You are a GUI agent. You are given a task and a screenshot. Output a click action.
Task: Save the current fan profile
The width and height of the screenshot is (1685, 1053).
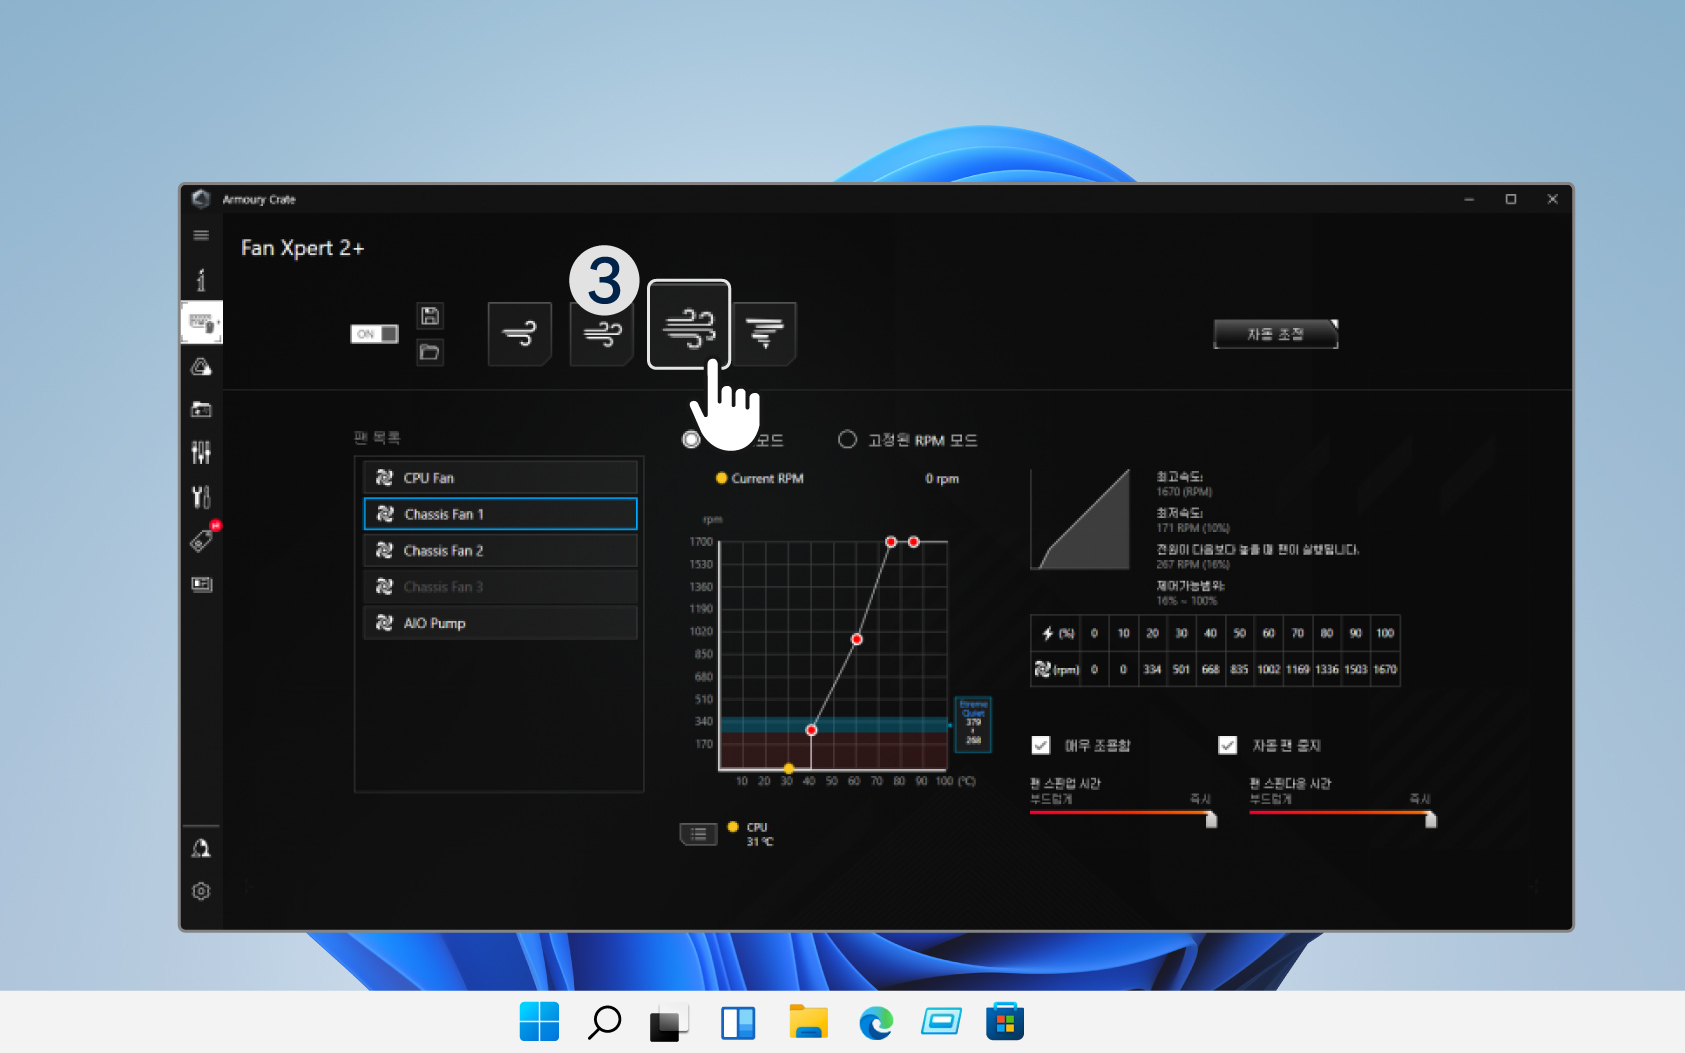pyautogui.click(x=430, y=315)
